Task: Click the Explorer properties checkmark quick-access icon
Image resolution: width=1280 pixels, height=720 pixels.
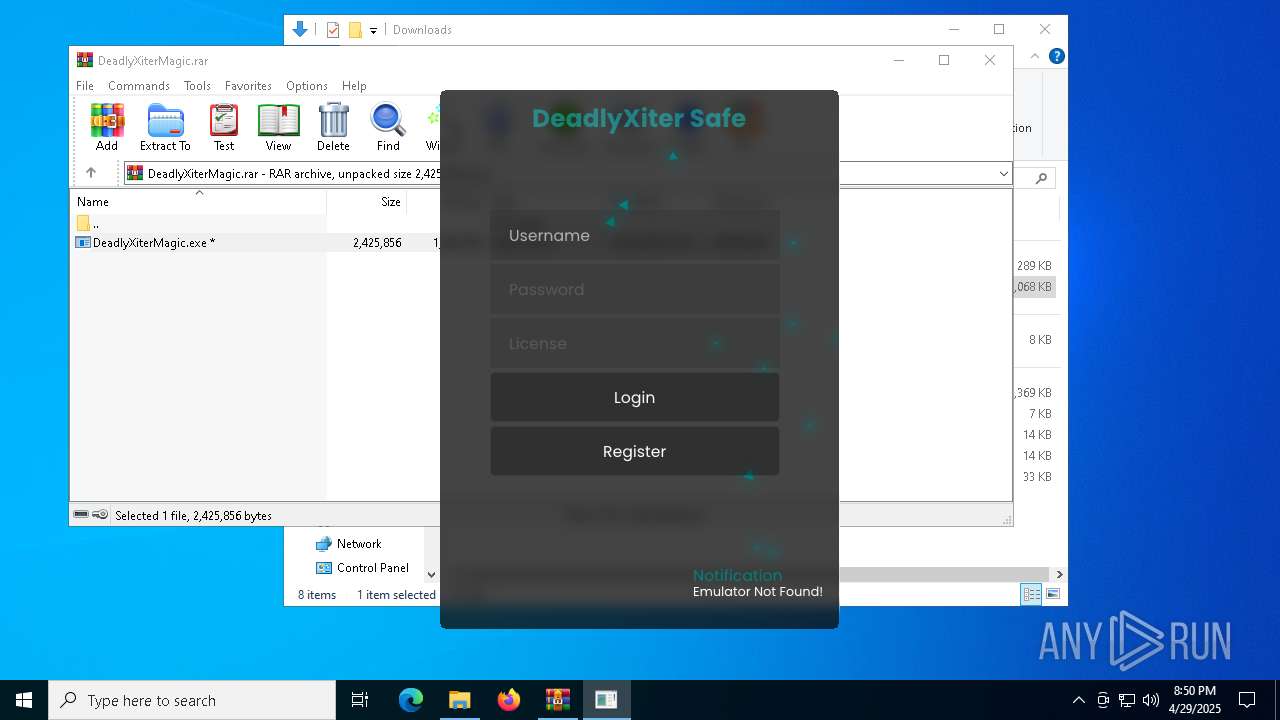Action: [333, 30]
